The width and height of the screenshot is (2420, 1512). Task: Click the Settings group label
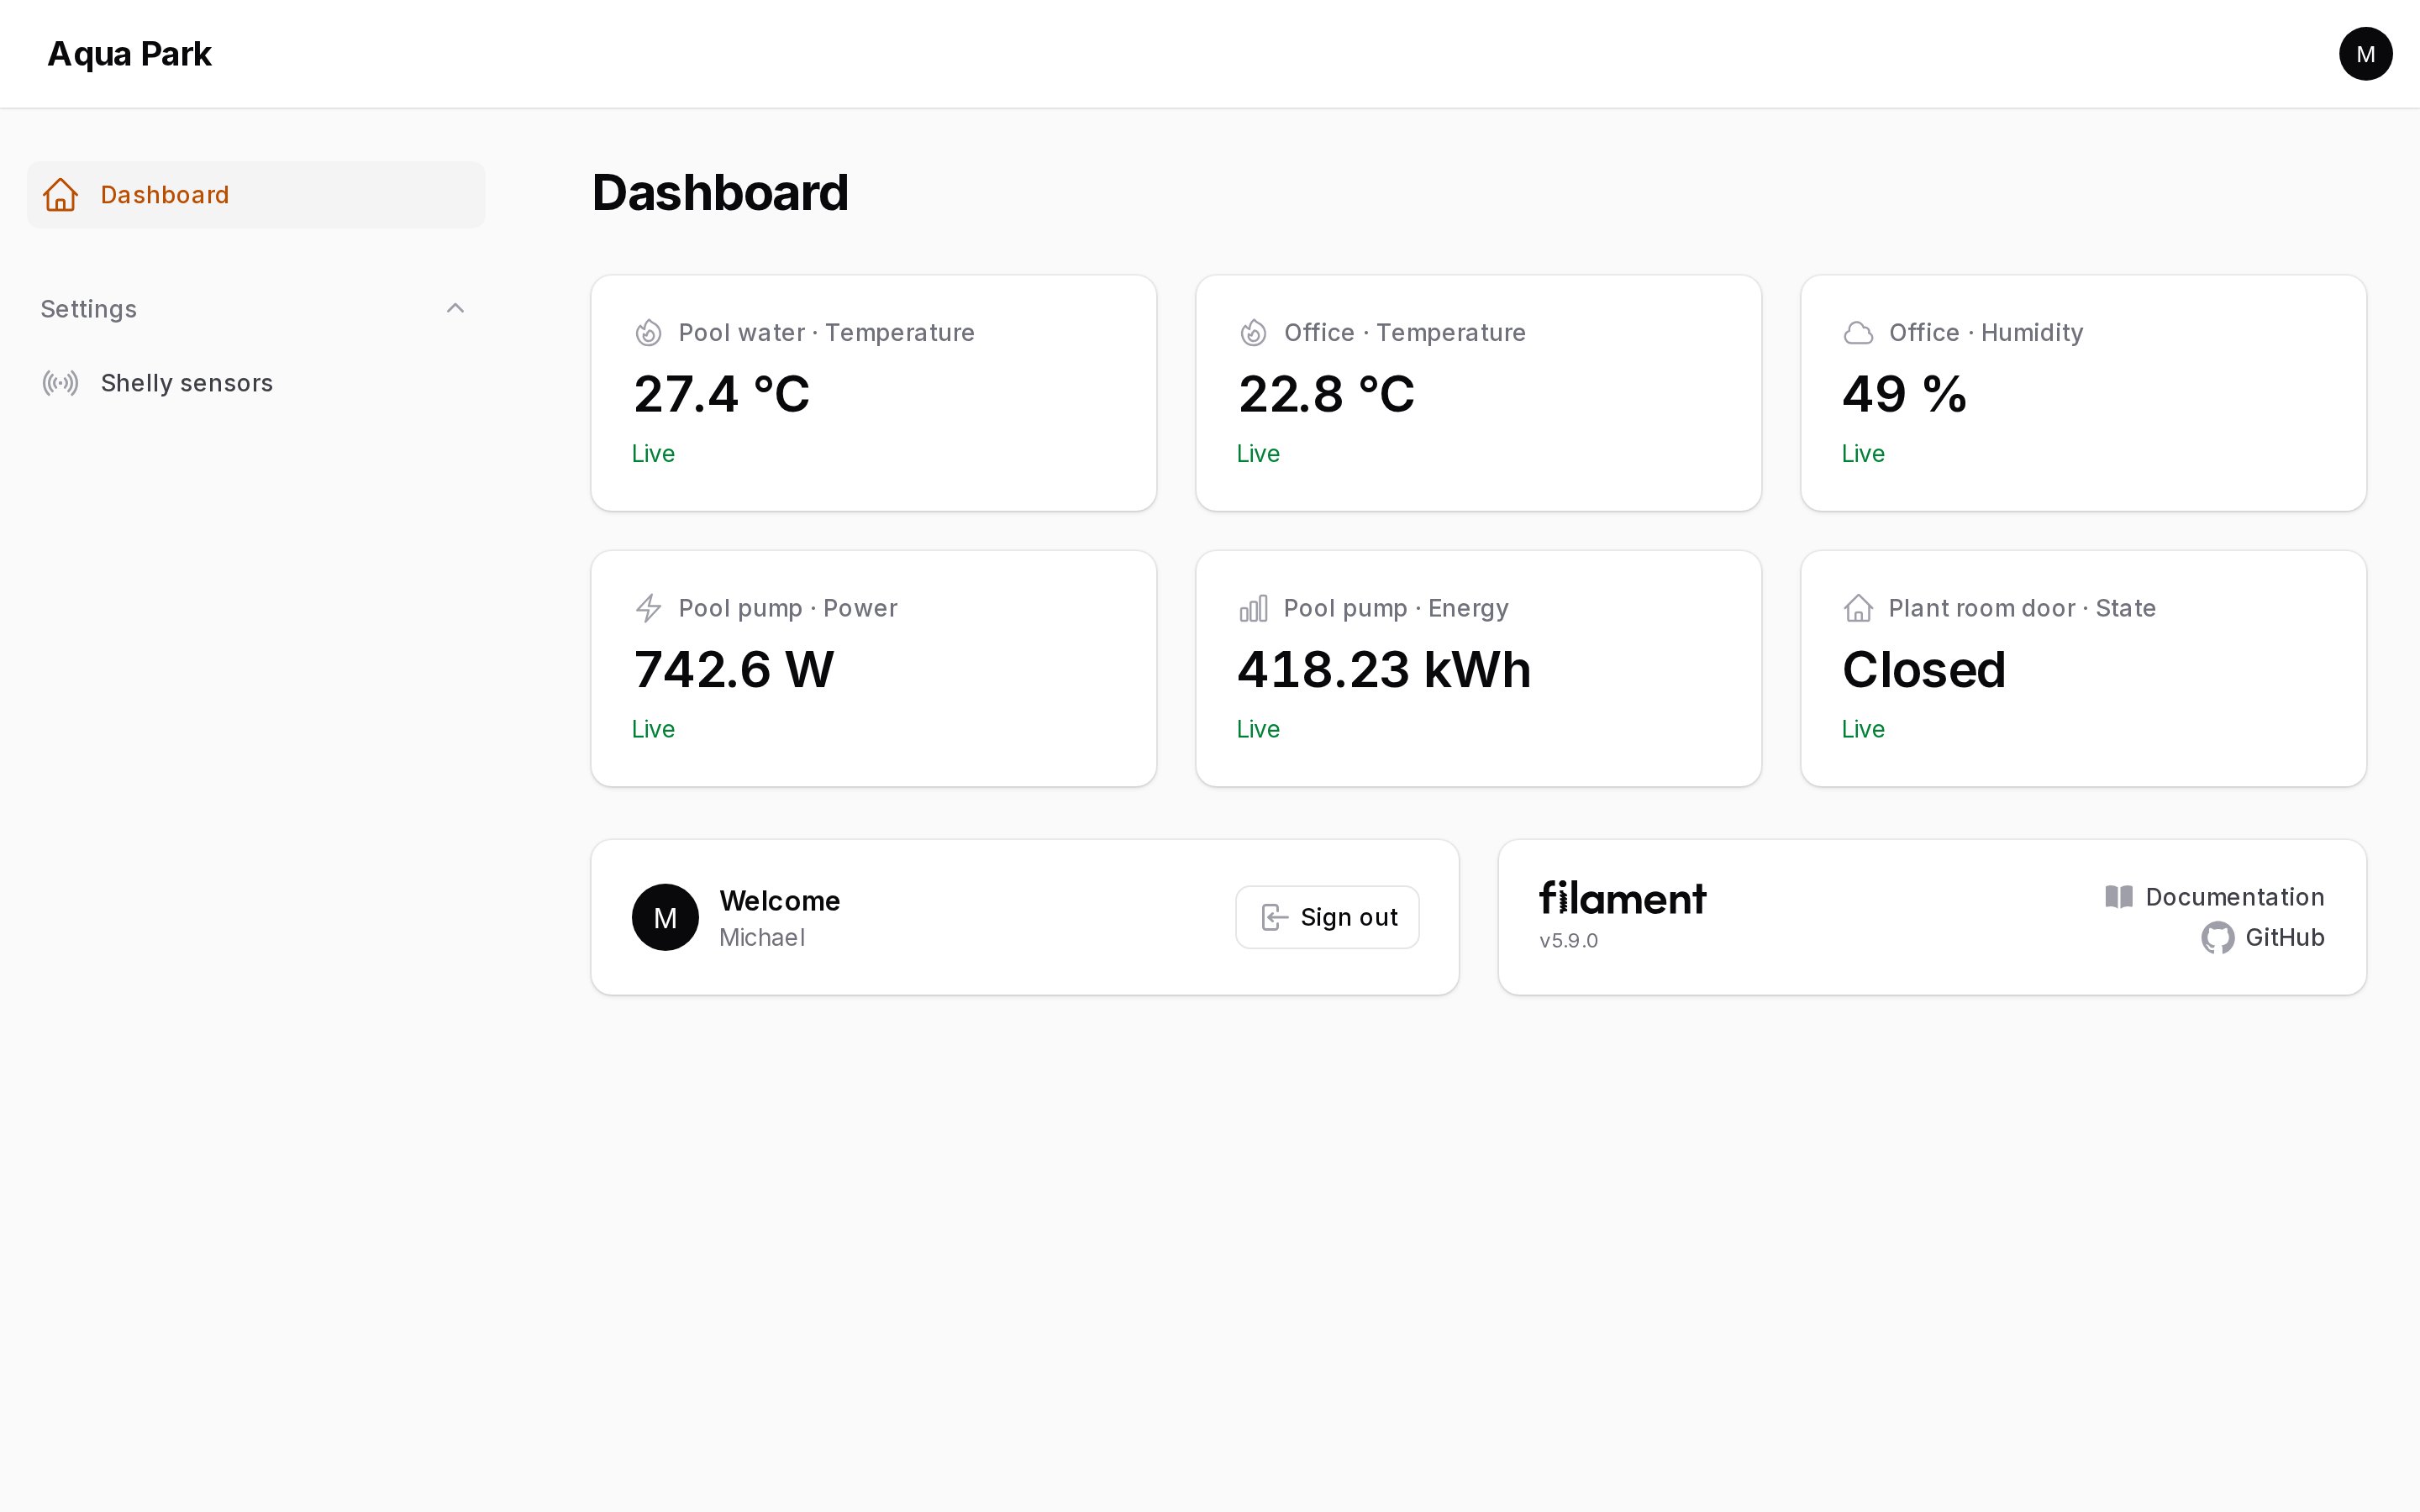(89, 309)
